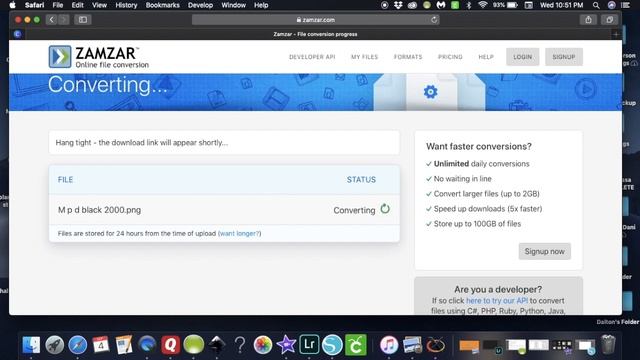
Task: Open the Help nav link
Action: 486,57
